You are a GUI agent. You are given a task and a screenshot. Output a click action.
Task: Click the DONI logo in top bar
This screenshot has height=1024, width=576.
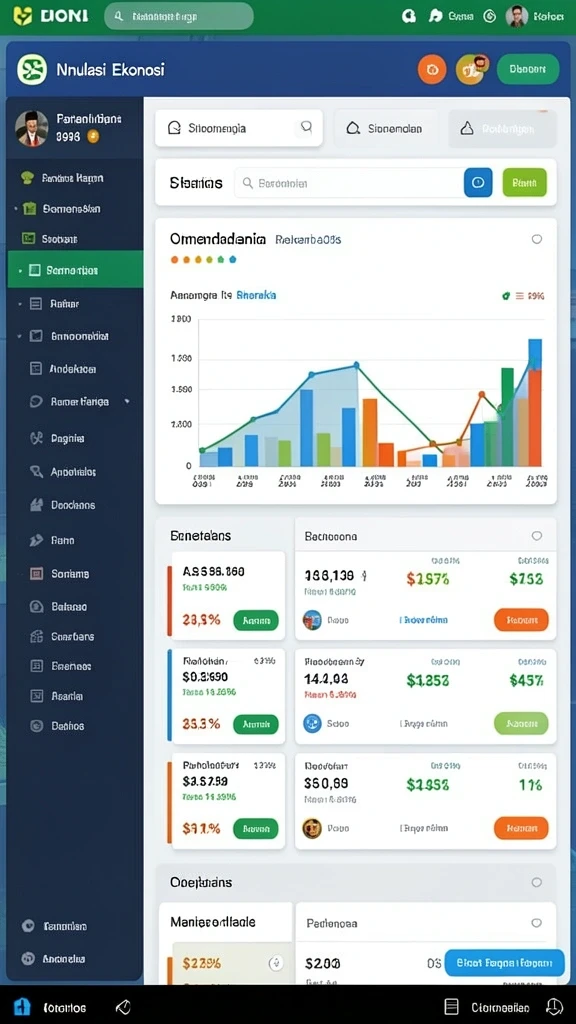point(50,16)
